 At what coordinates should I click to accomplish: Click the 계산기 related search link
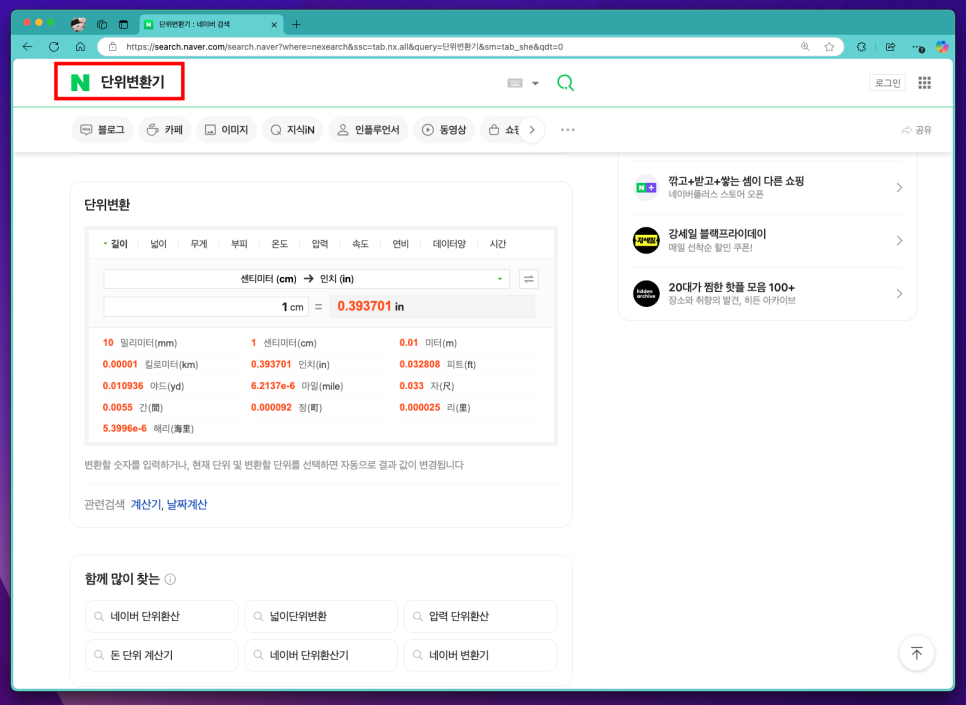point(146,505)
